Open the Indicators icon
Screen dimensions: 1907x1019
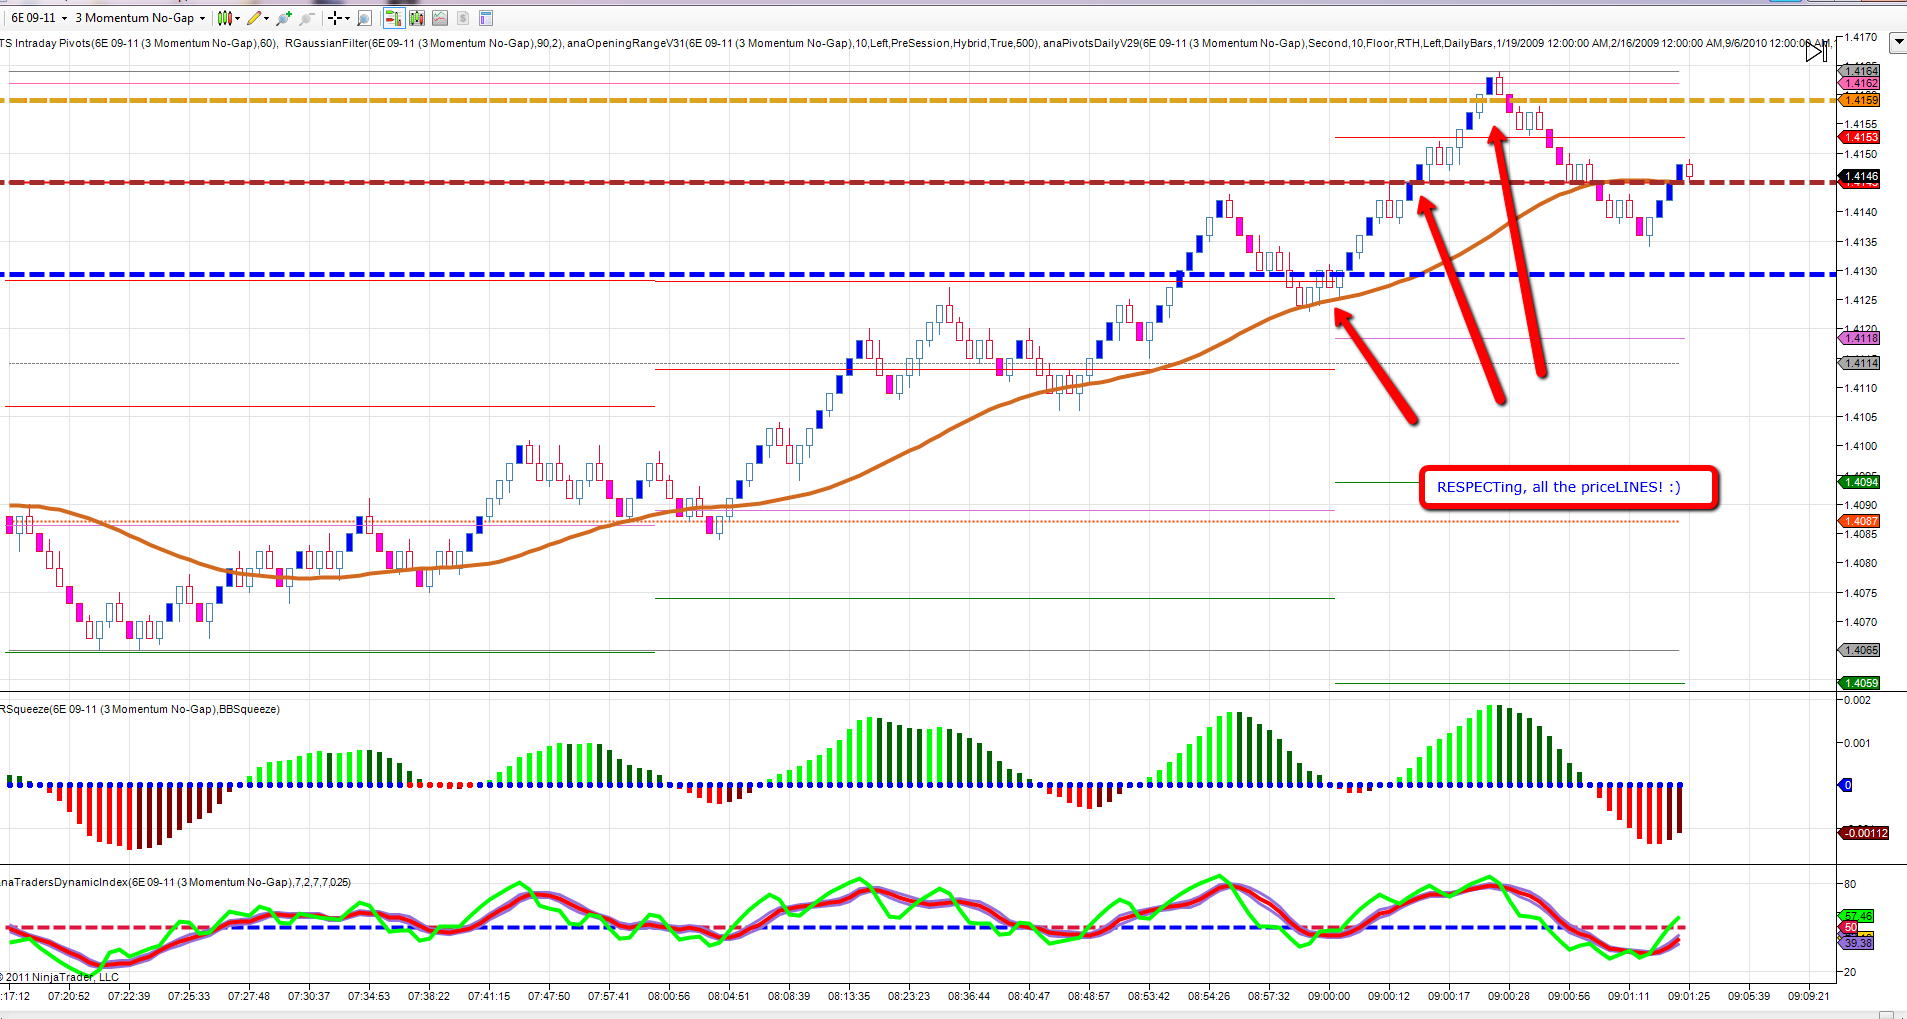click(x=440, y=18)
